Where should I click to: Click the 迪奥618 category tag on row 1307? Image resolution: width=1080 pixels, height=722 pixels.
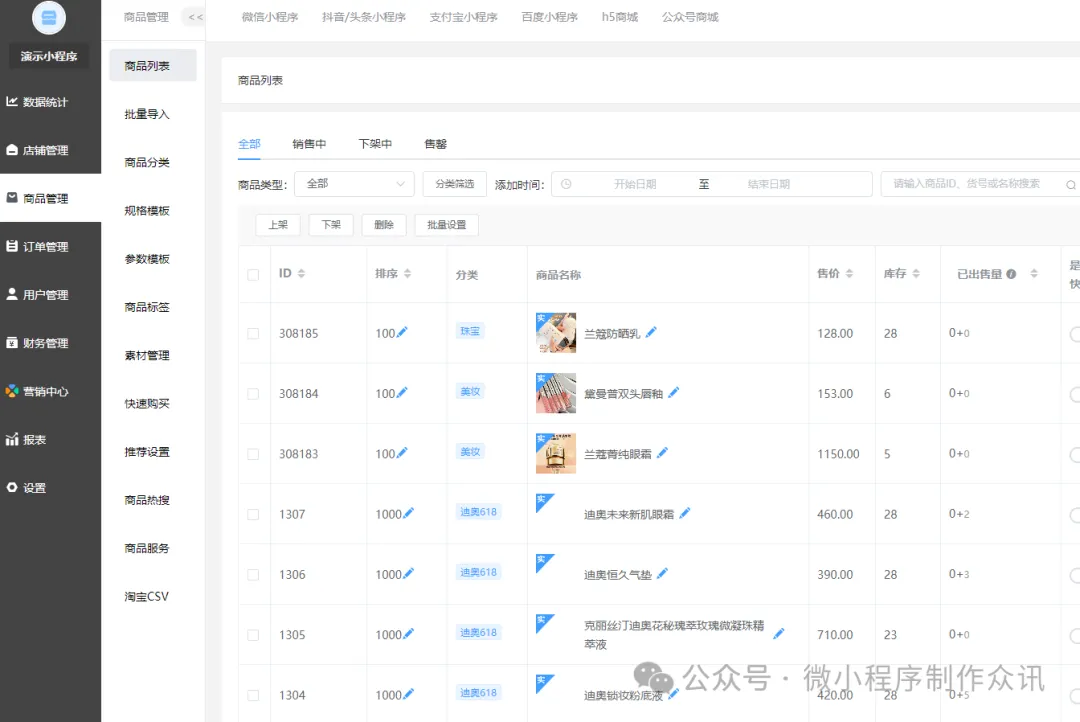point(478,512)
